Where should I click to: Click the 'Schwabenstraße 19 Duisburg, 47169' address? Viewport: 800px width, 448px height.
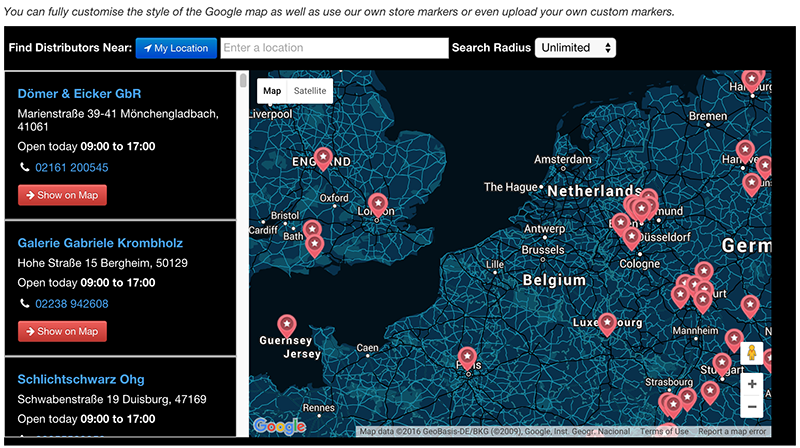(x=112, y=400)
